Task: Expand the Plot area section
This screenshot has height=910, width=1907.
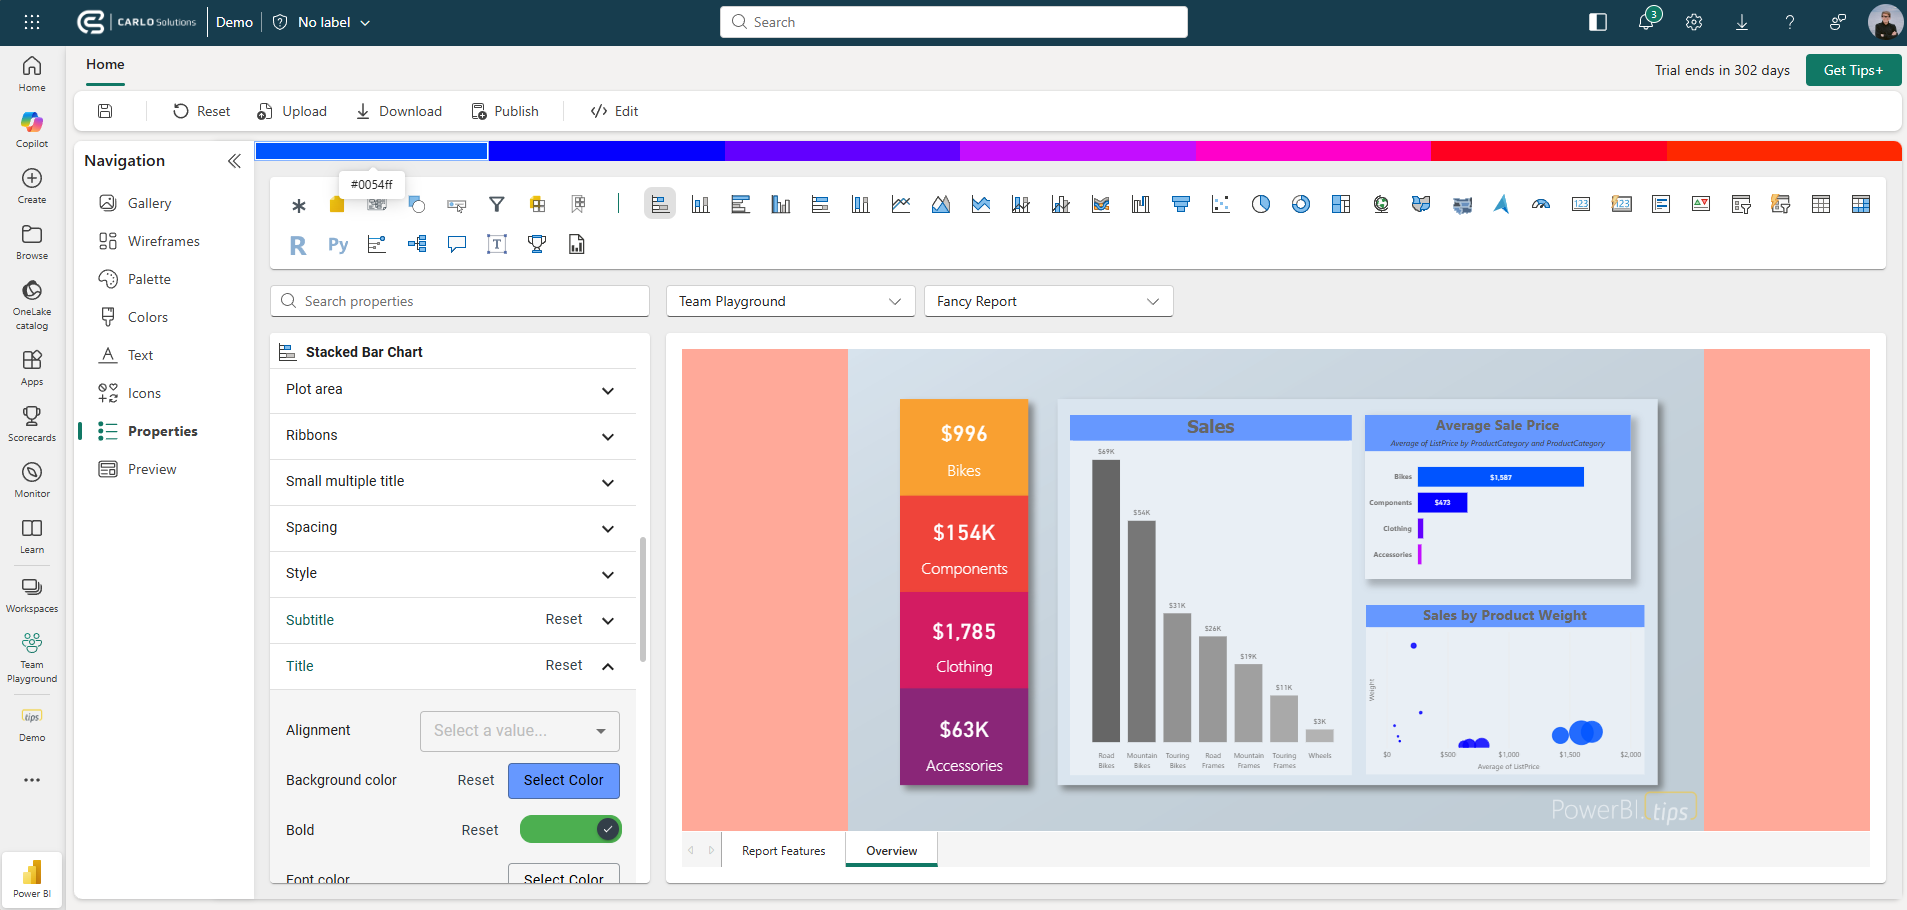Action: [452, 390]
